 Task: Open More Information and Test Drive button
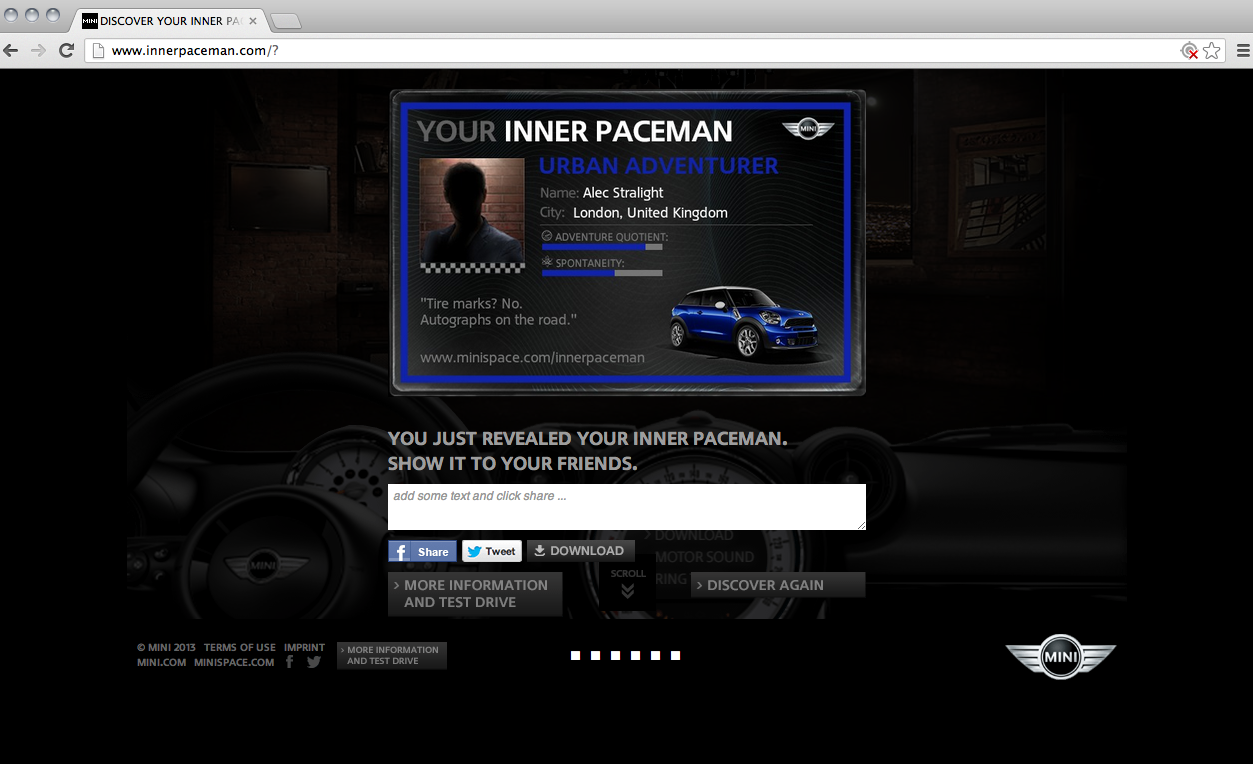[475, 594]
